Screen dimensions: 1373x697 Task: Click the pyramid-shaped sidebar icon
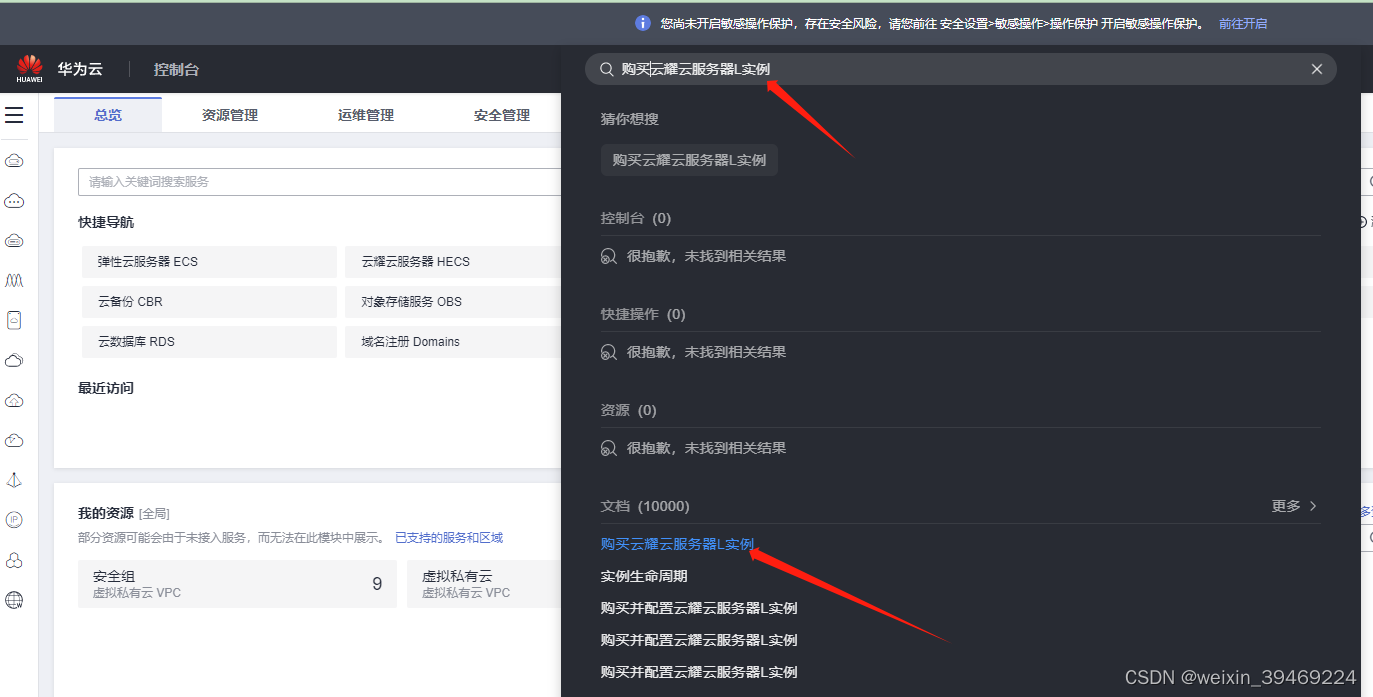point(14,480)
